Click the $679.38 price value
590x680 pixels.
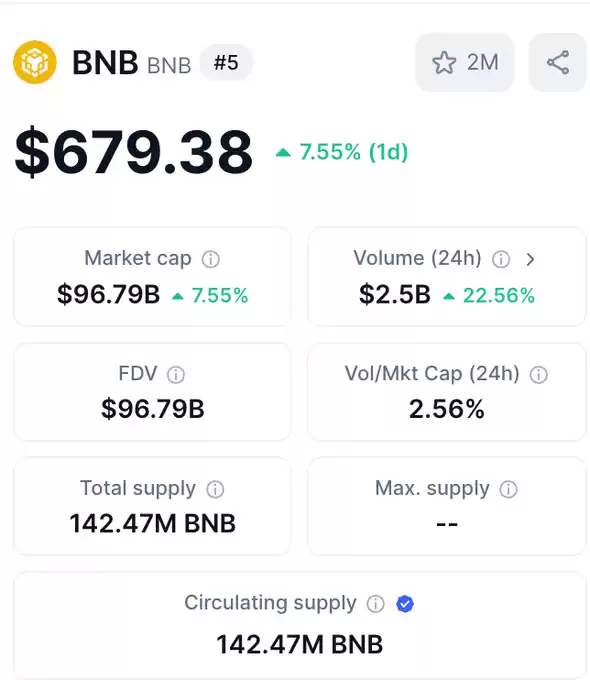(x=134, y=152)
